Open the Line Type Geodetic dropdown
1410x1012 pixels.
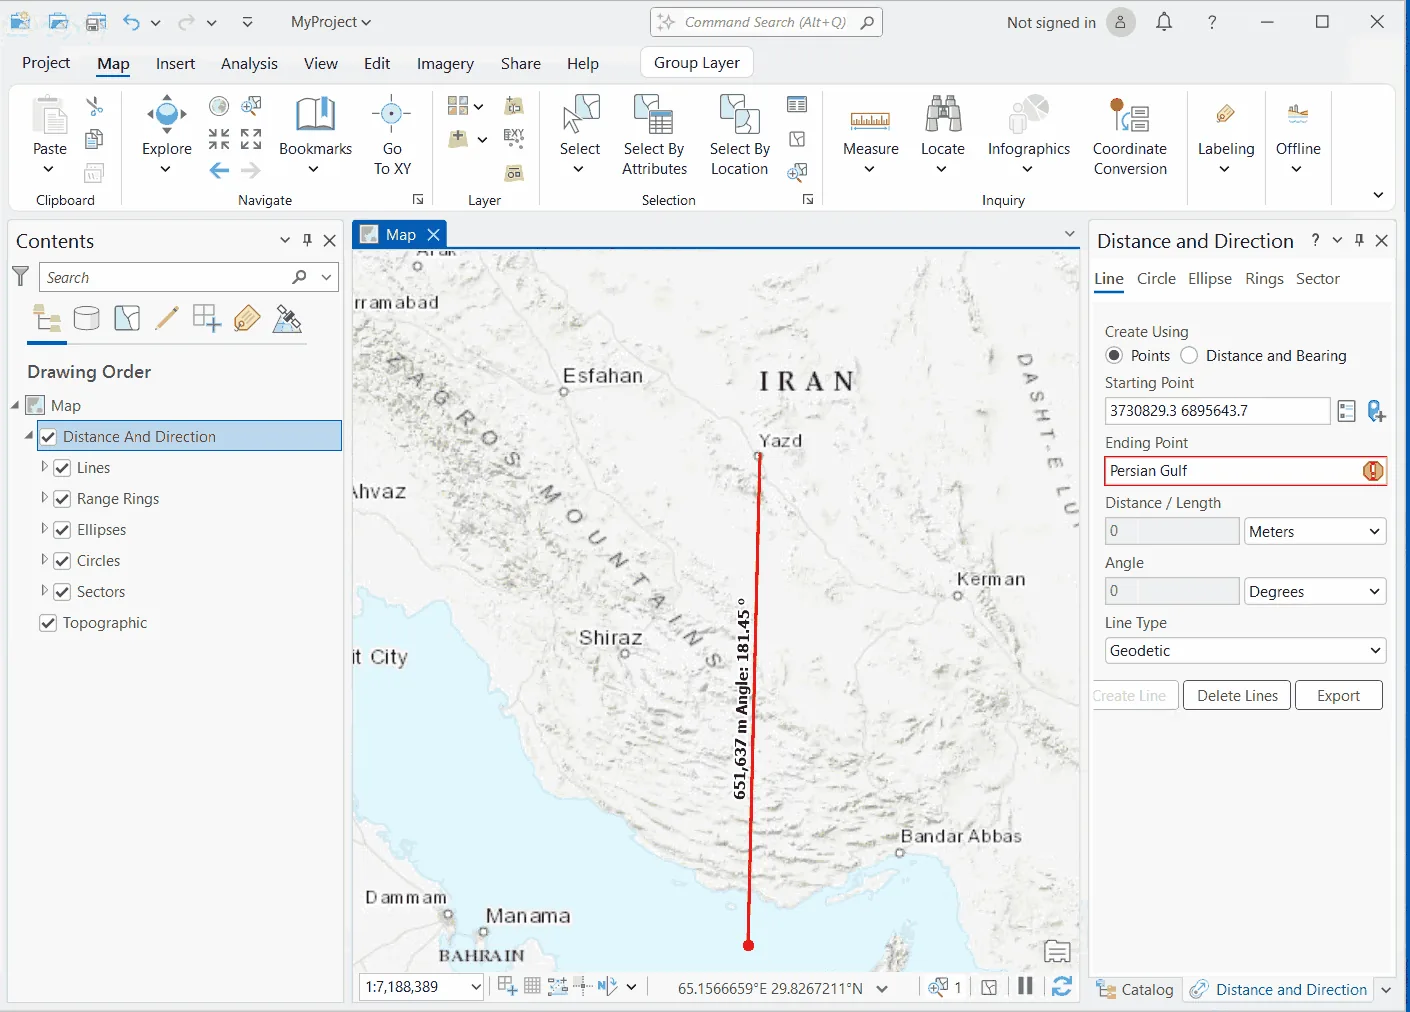click(x=1245, y=651)
